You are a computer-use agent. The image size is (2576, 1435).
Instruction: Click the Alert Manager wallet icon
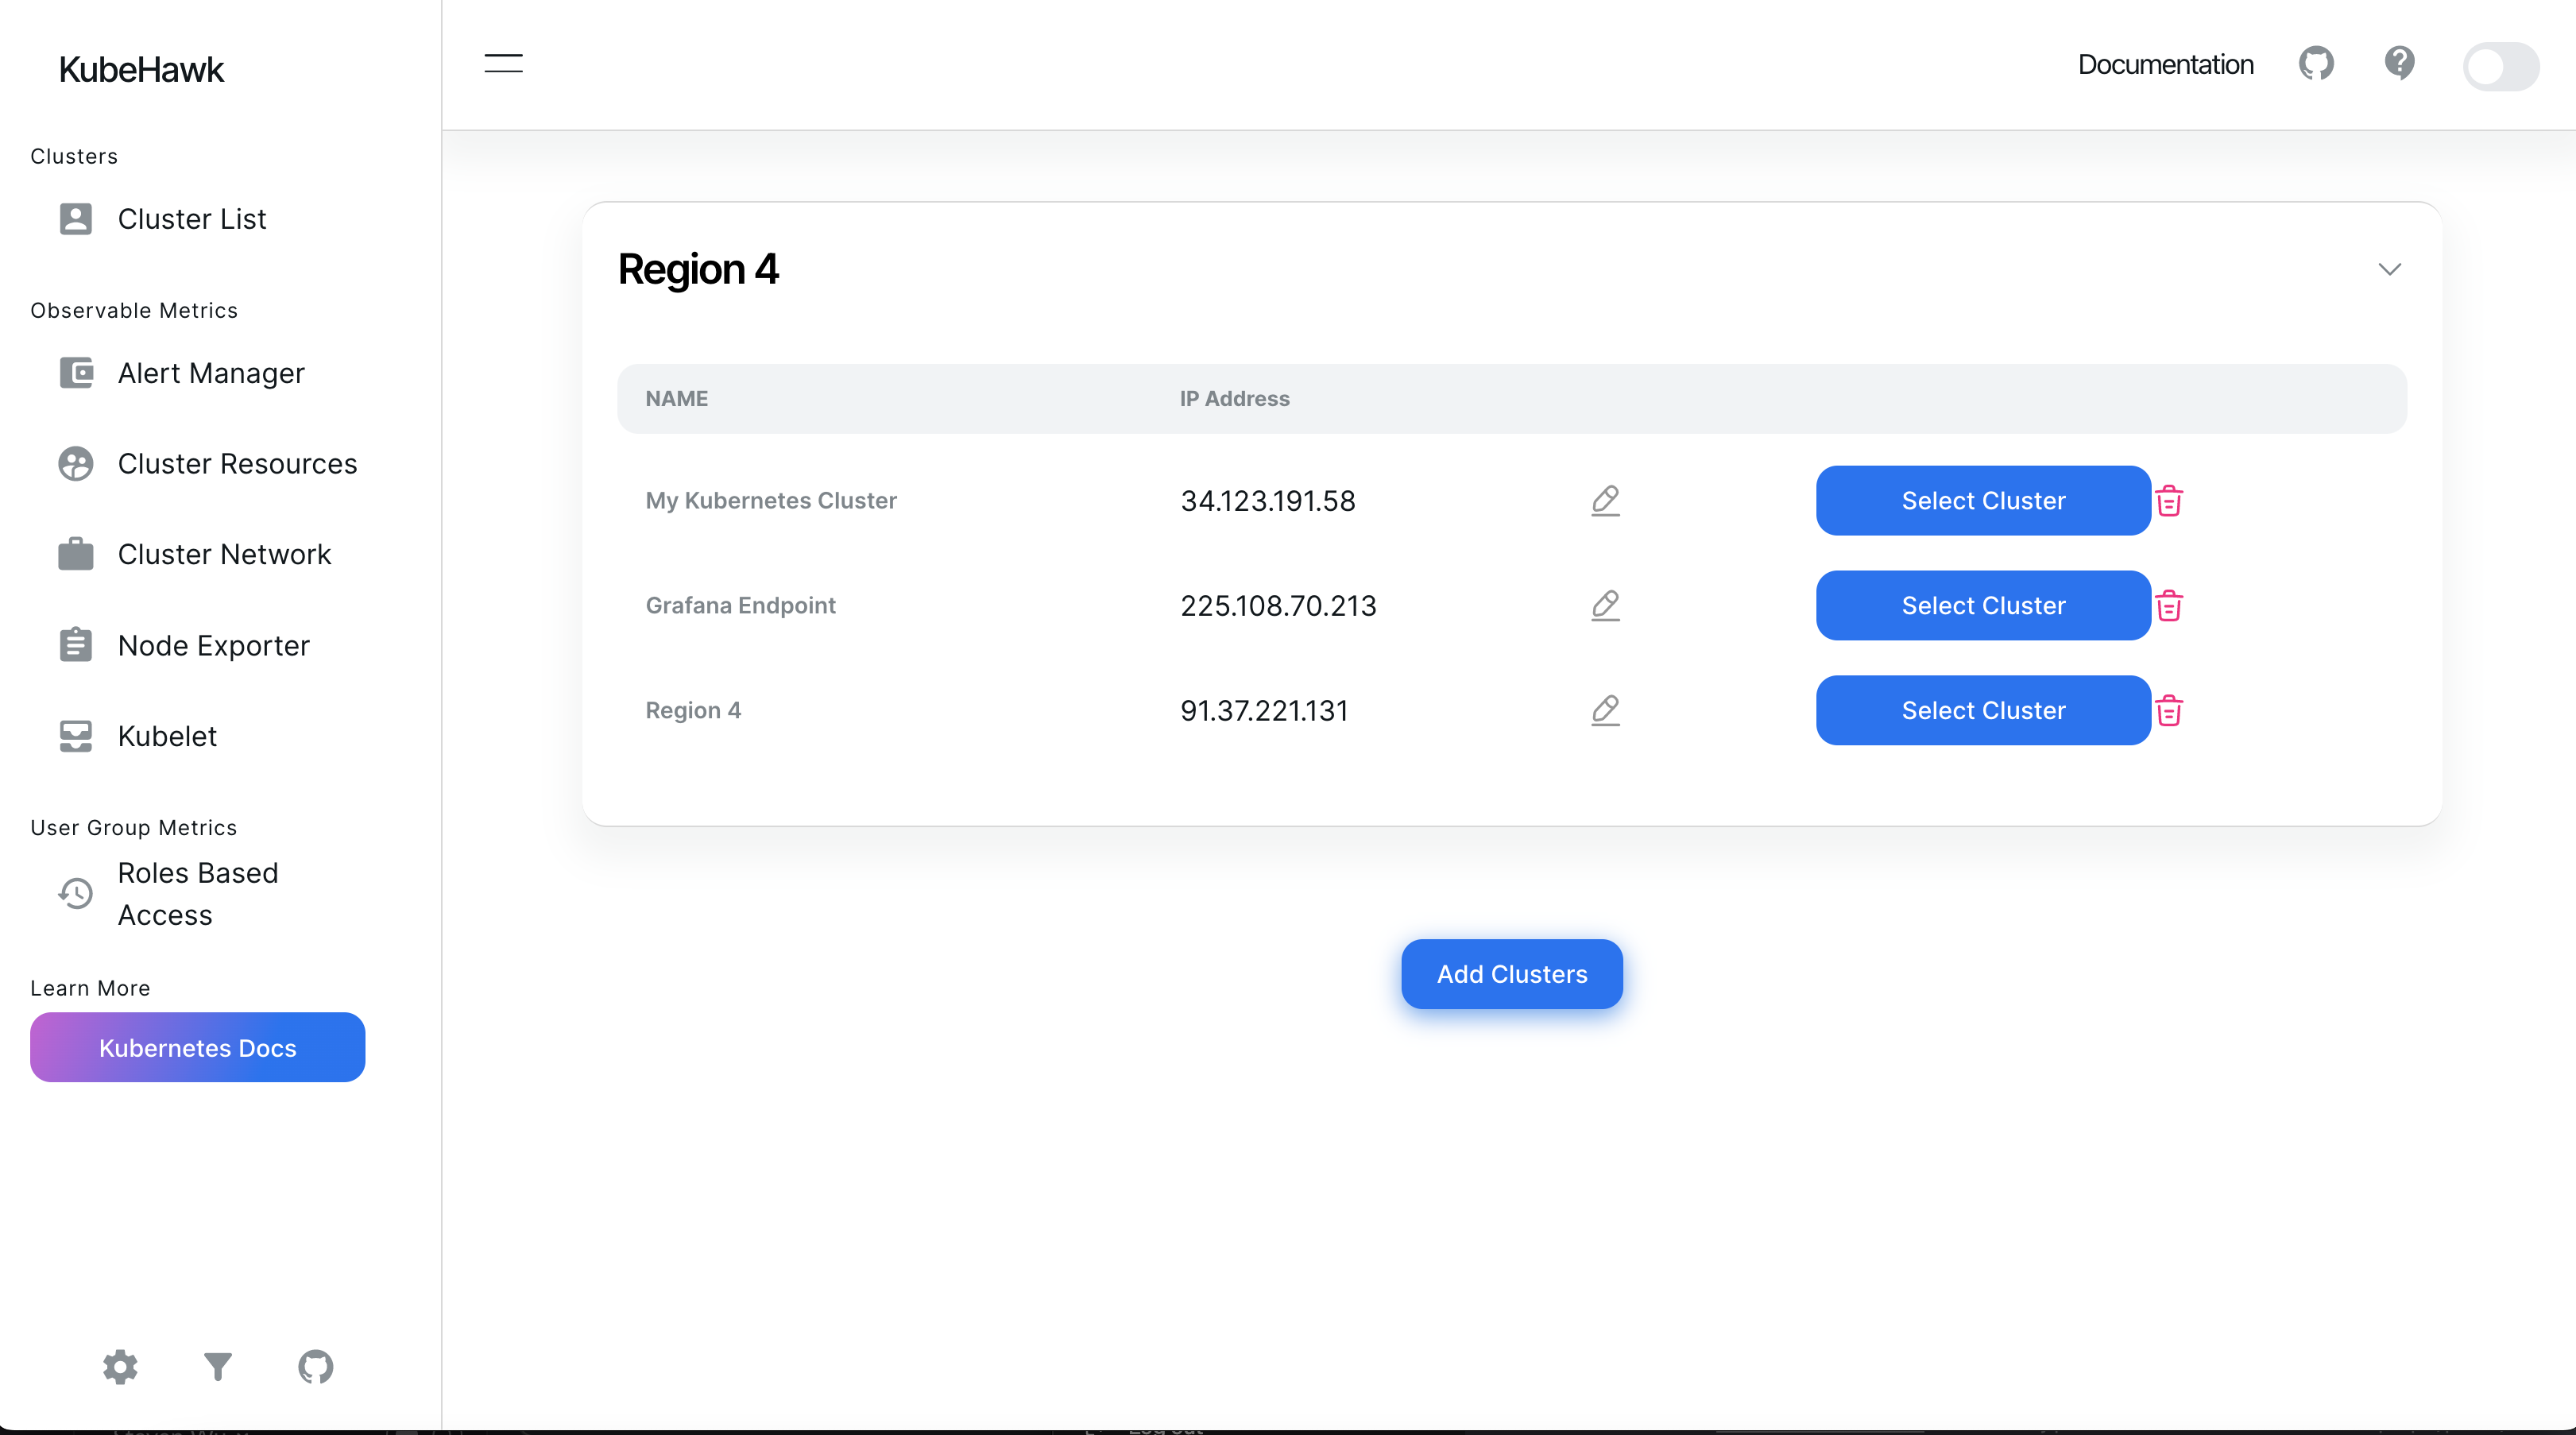click(x=76, y=373)
